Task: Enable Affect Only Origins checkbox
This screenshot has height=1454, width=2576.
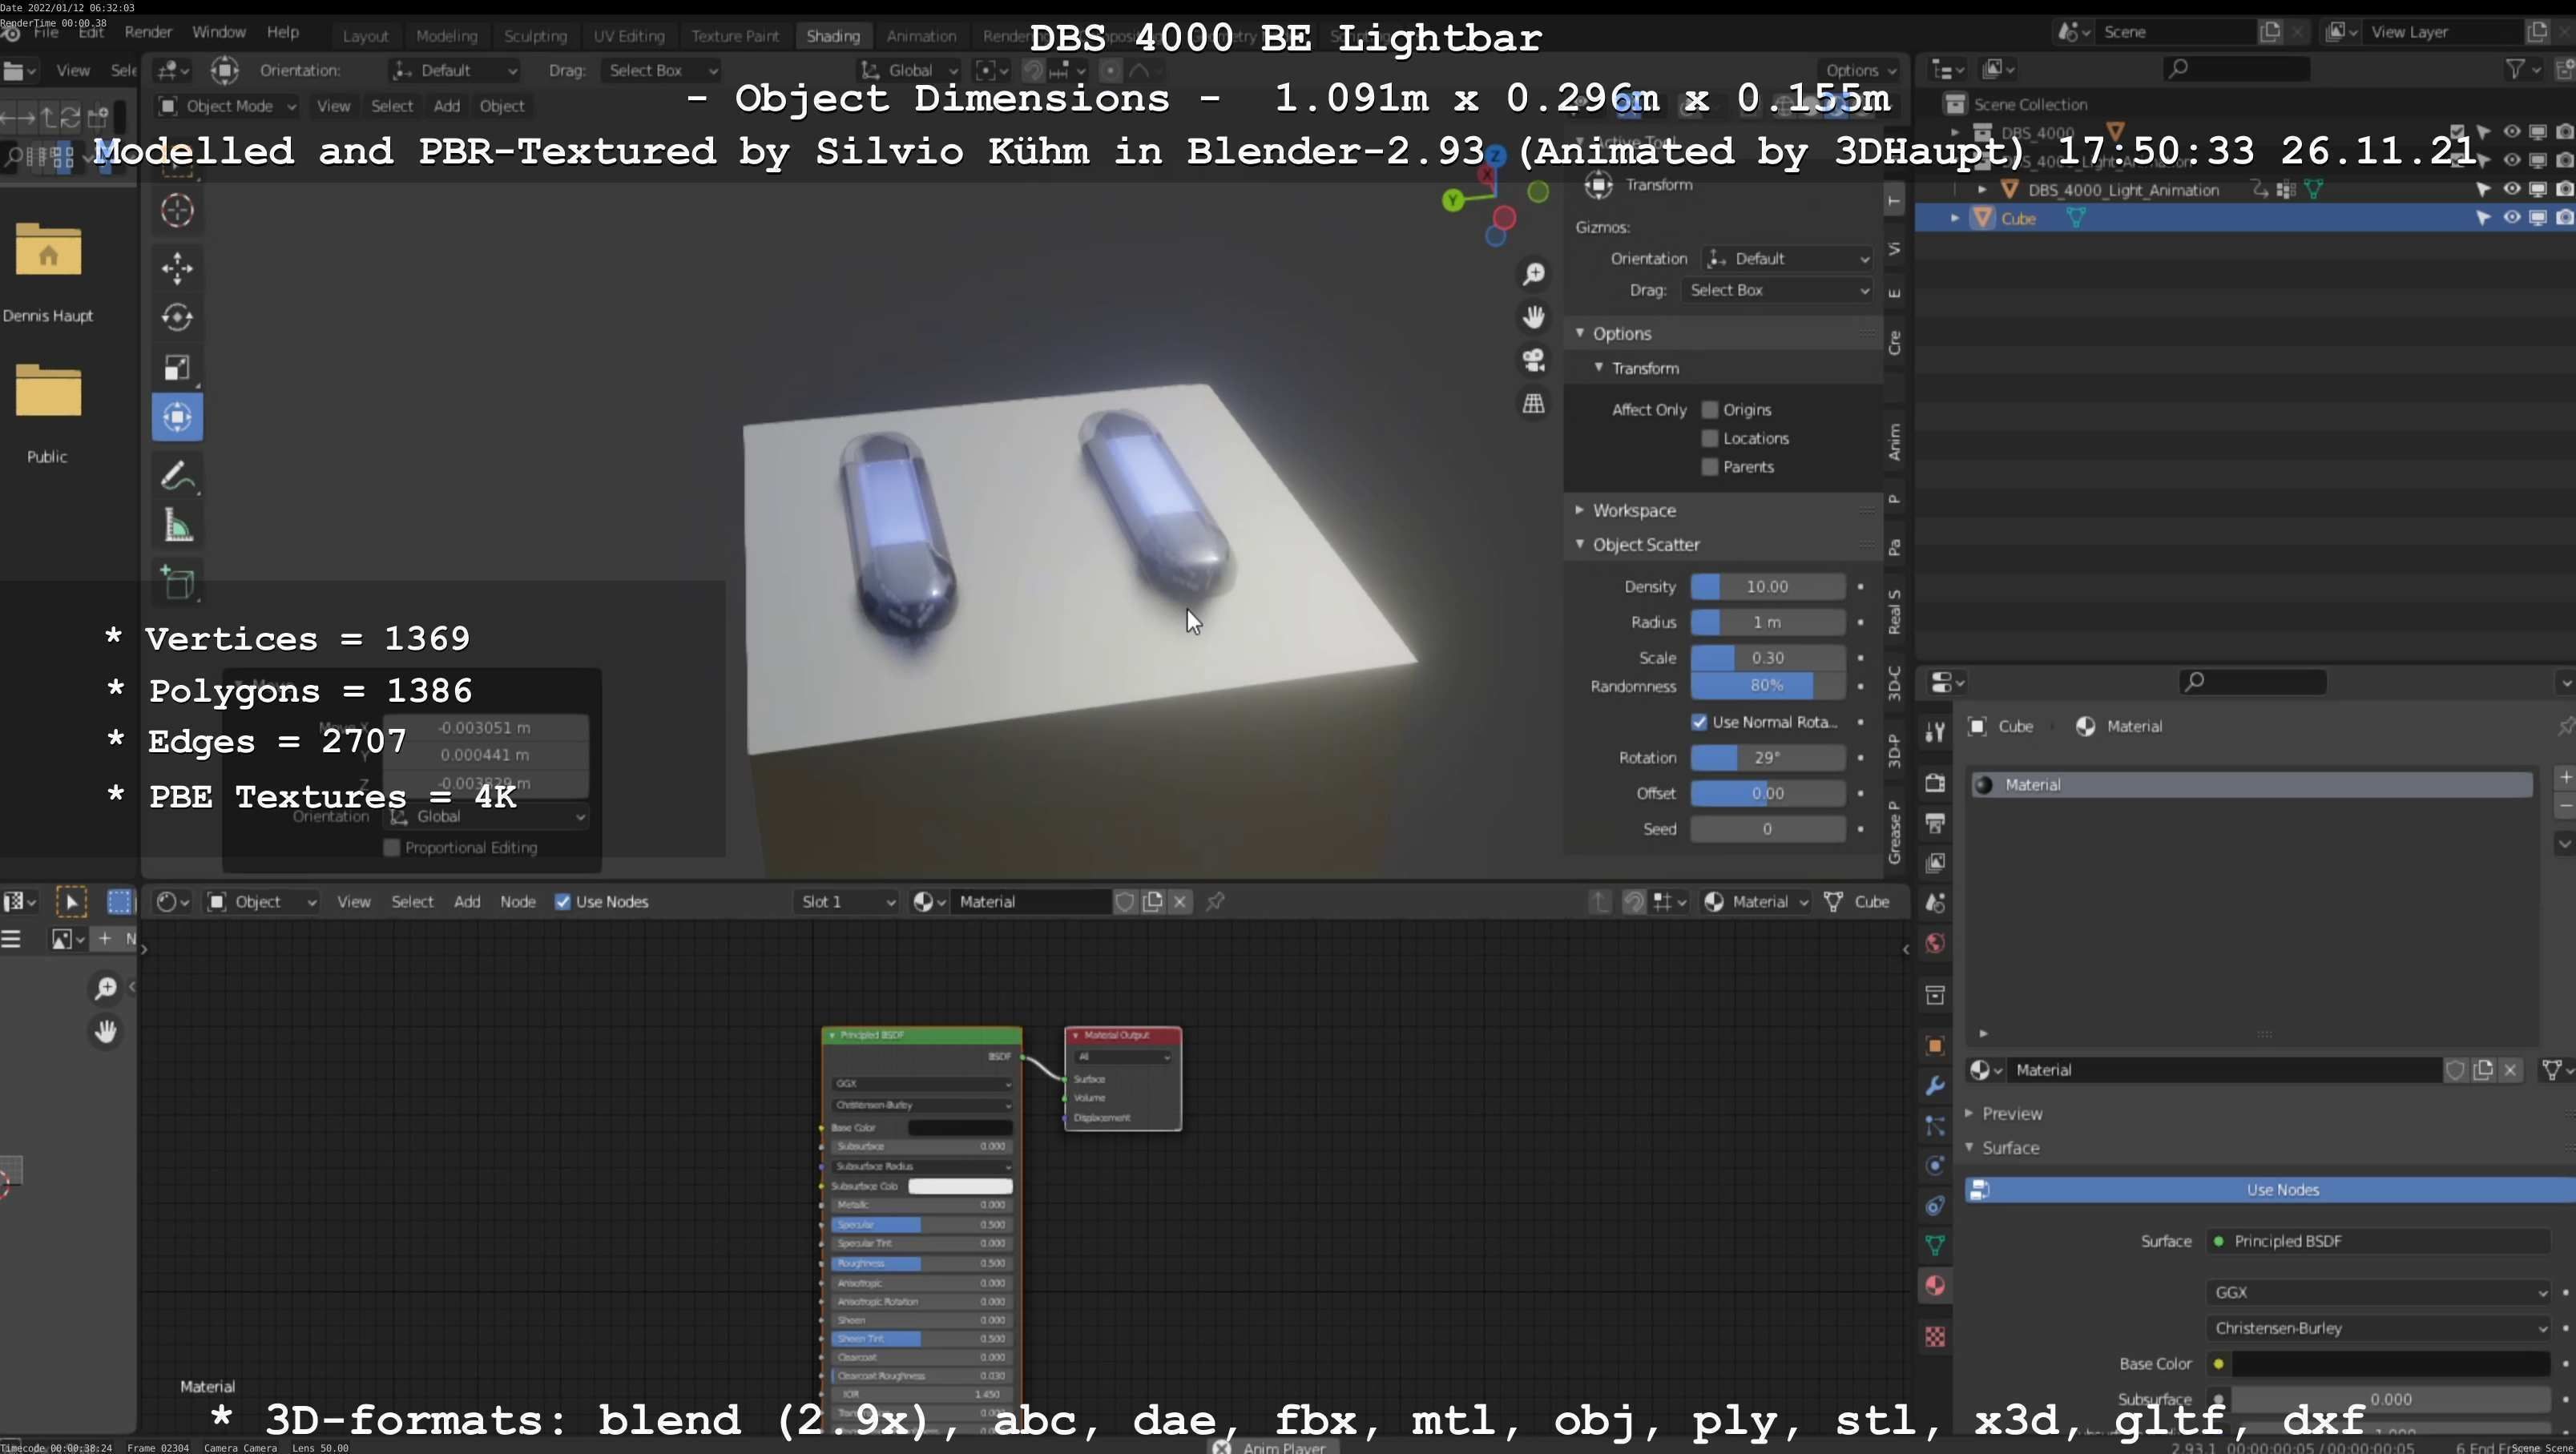Action: click(1709, 409)
